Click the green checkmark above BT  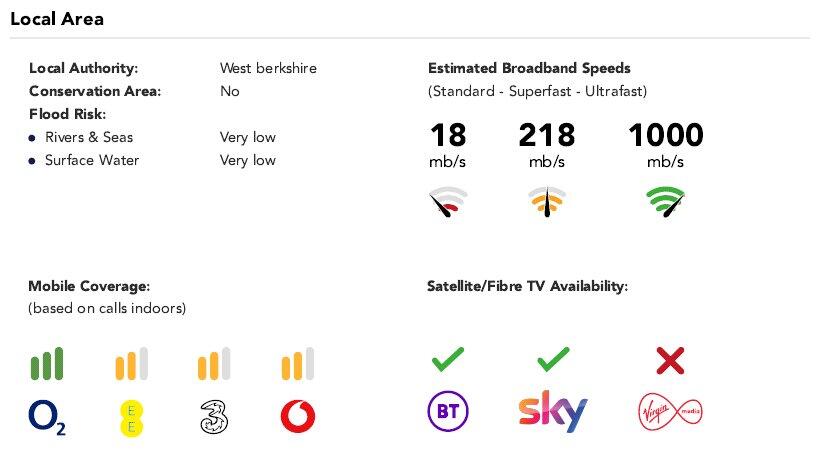[448, 357]
